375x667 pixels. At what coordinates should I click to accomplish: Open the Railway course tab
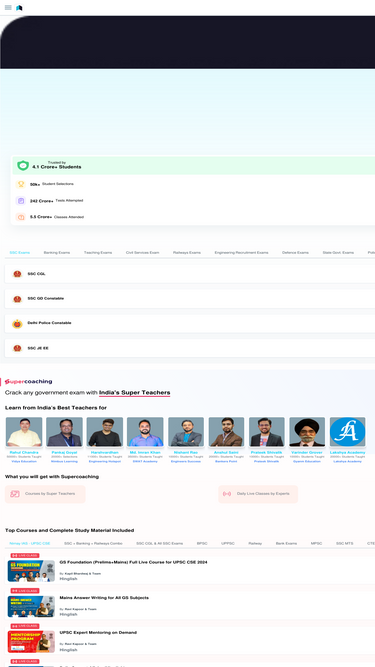(x=255, y=544)
